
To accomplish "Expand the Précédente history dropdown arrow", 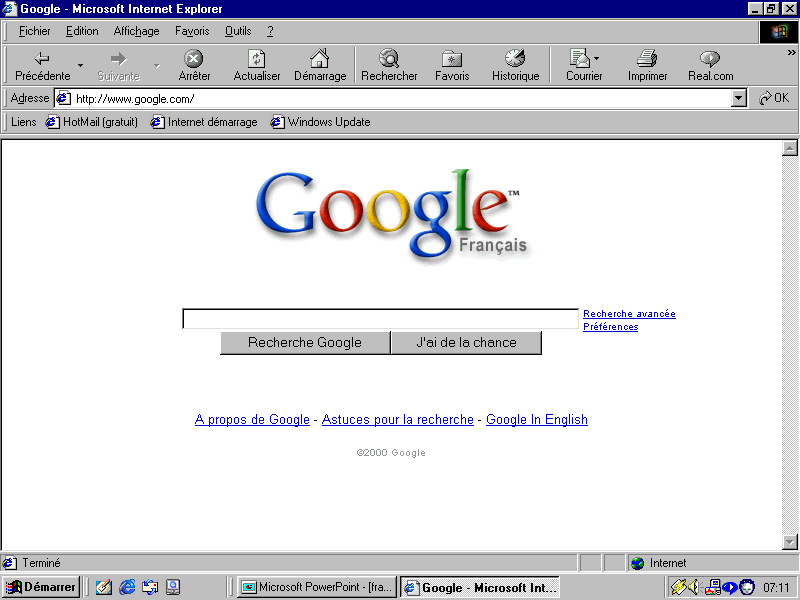I will tap(81, 66).
